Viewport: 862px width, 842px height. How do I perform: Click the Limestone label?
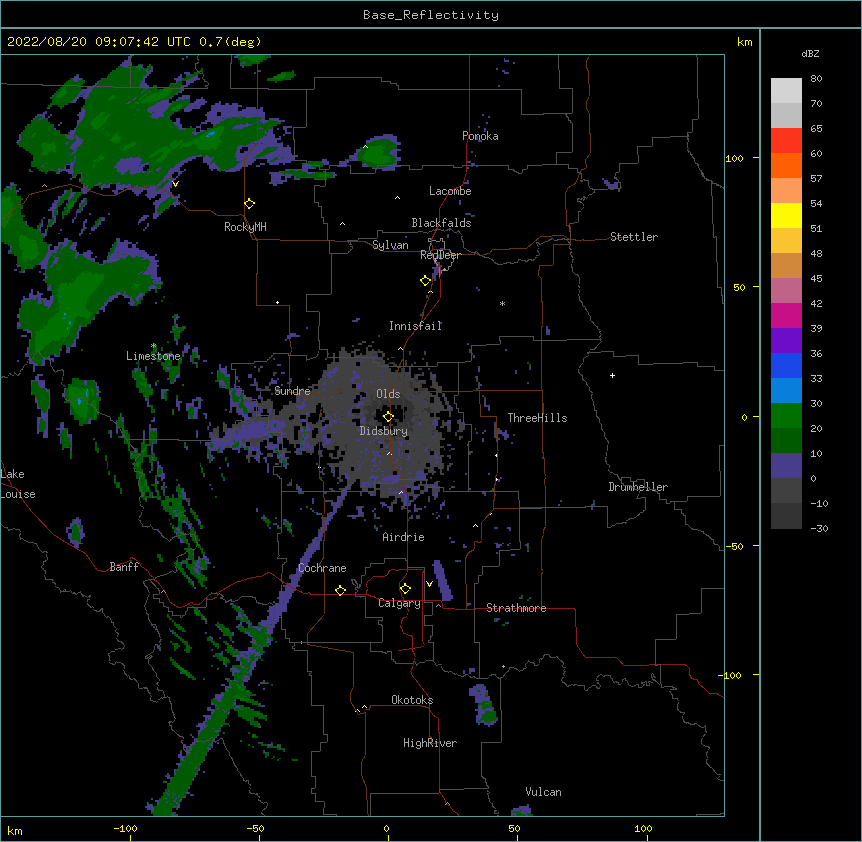pyautogui.click(x=153, y=356)
